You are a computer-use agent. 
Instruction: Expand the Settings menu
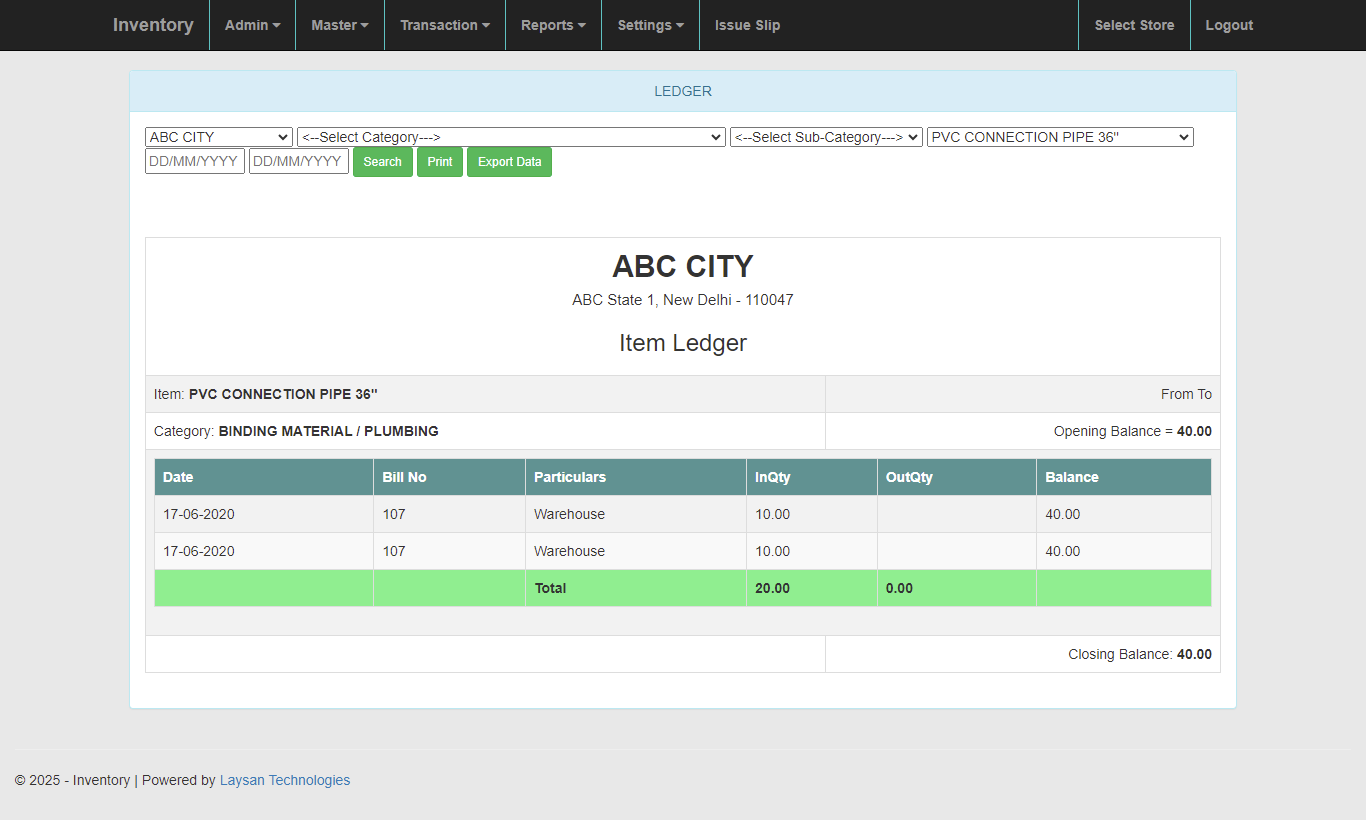[x=650, y=25]
